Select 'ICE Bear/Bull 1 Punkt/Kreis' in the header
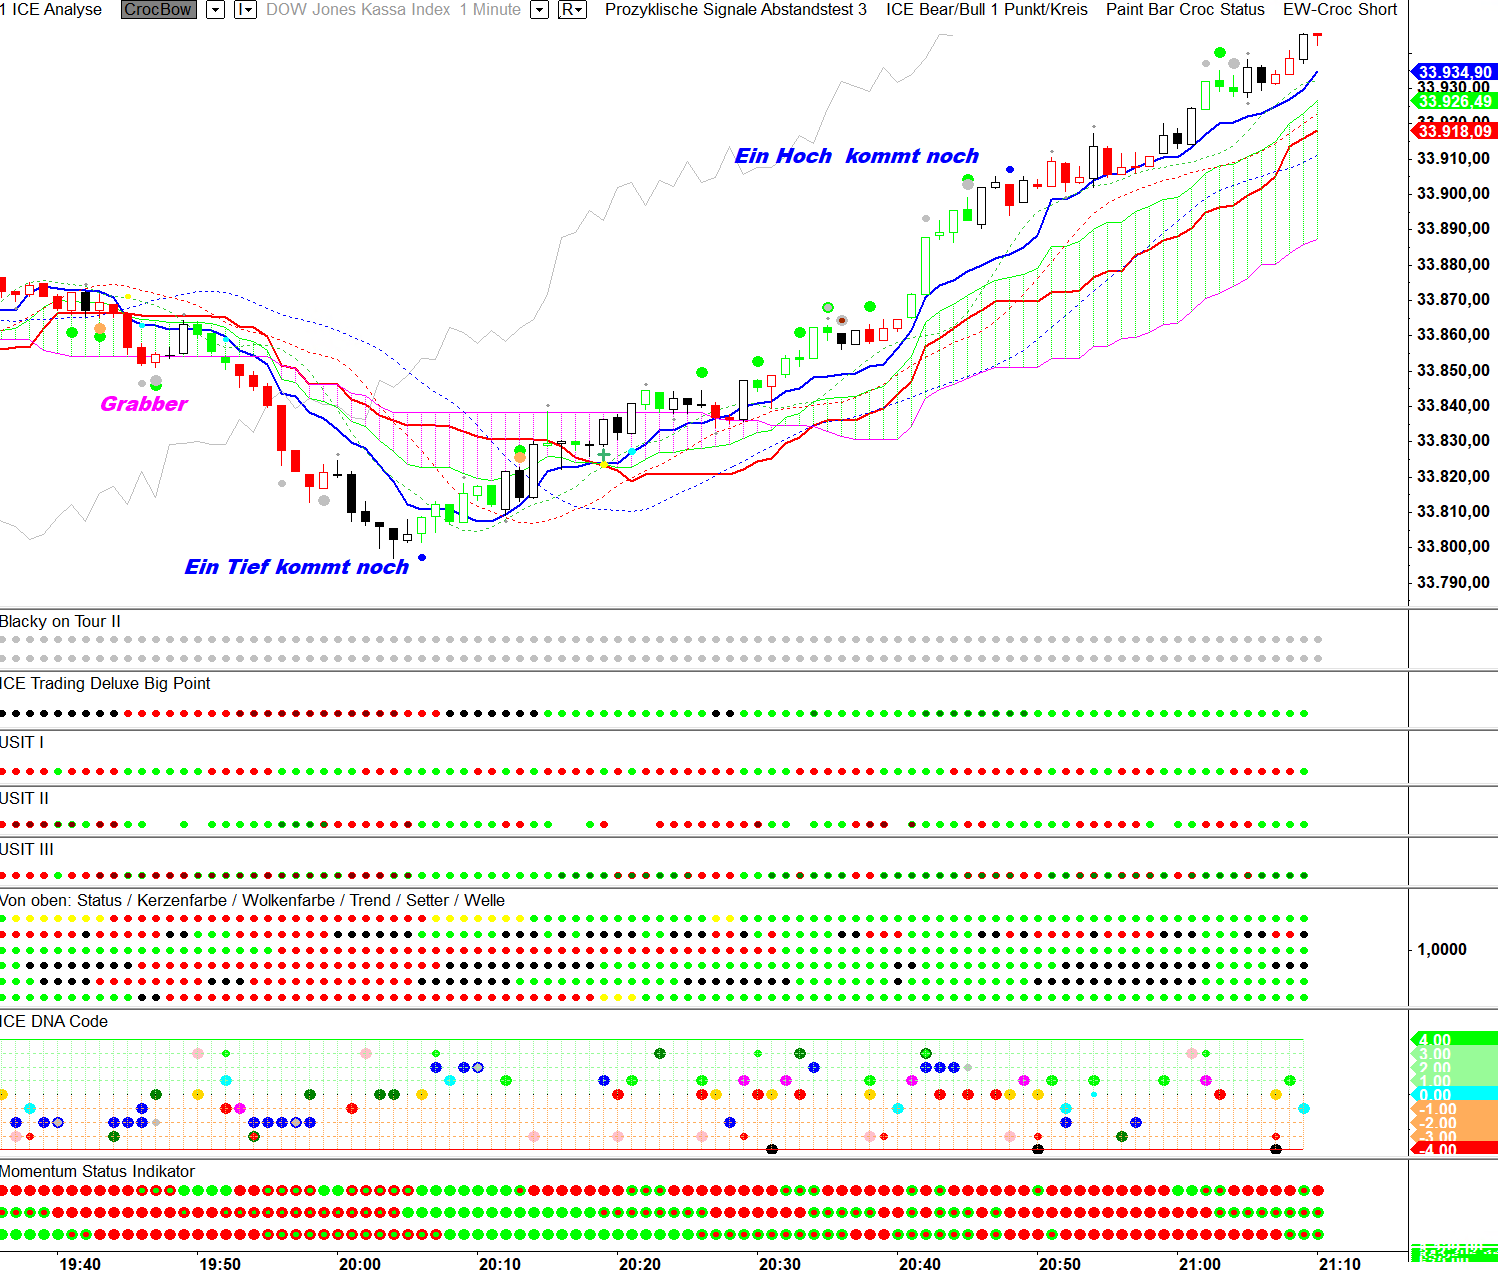 pos(986,10)
